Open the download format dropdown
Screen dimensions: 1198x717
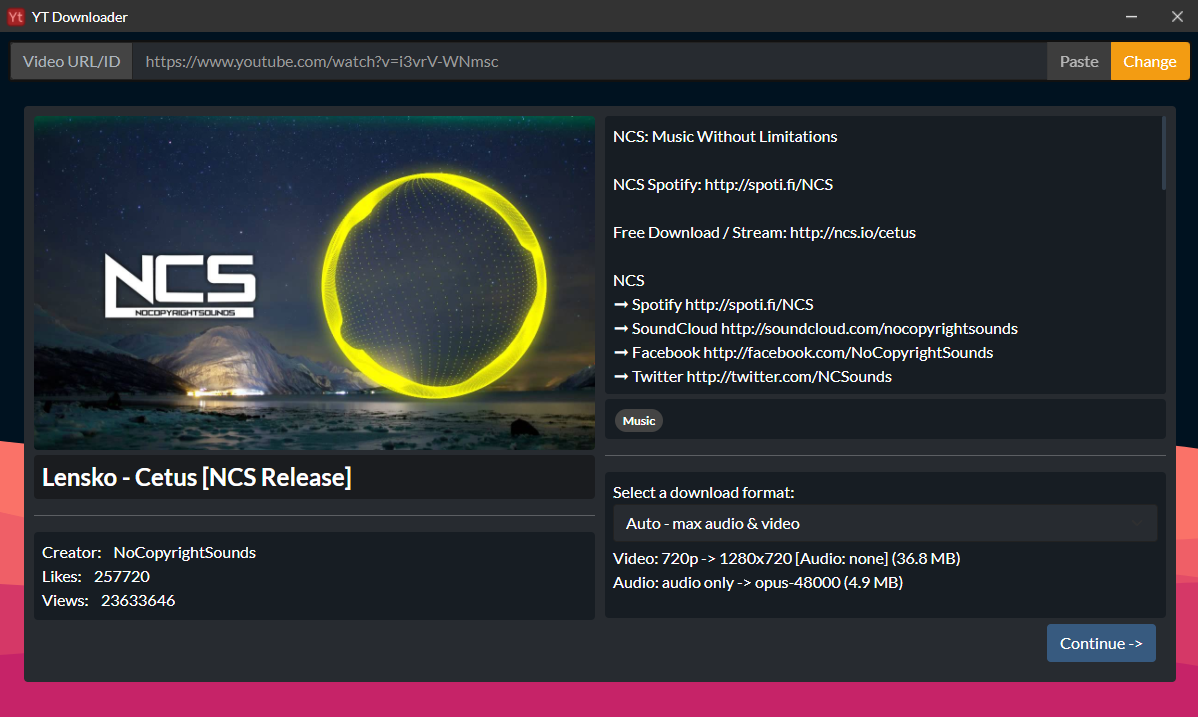pos(885,524)
